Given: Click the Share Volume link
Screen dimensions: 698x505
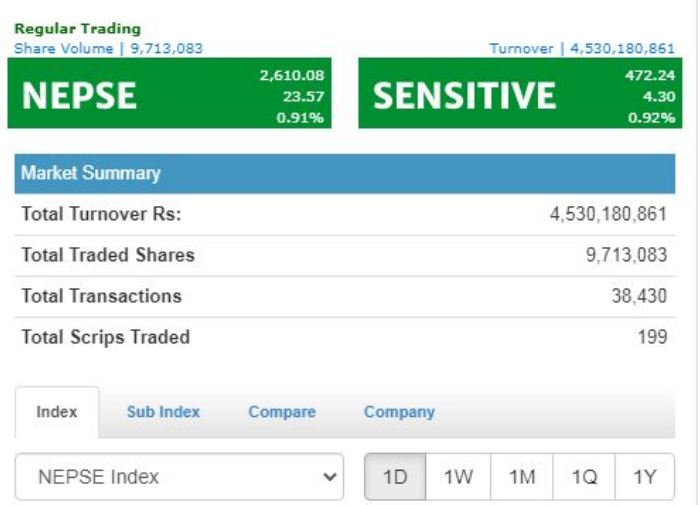Looking at the screenshot, I should (109, 48).
